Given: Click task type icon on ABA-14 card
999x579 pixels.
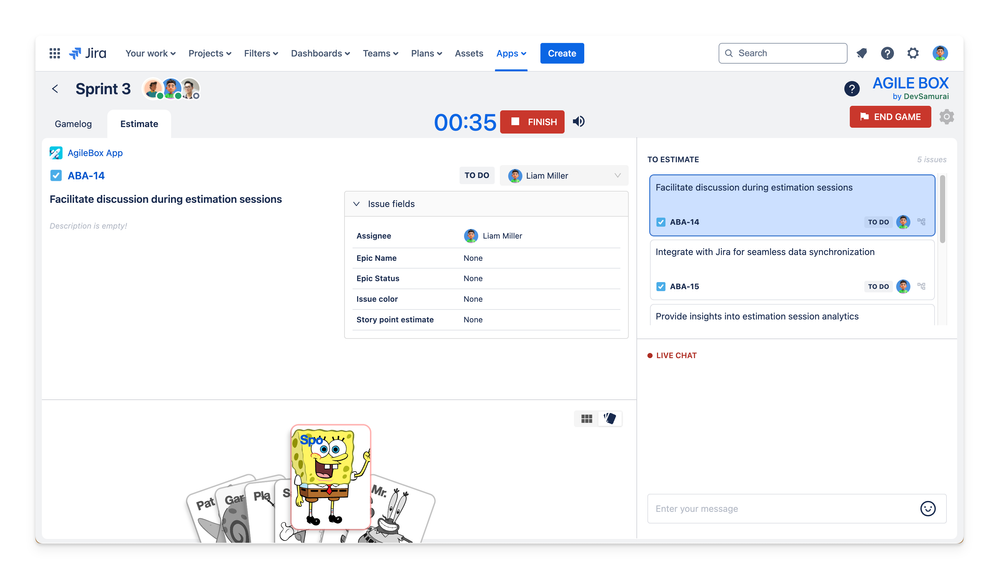Looking at the screenshot, I should [661, 222].
